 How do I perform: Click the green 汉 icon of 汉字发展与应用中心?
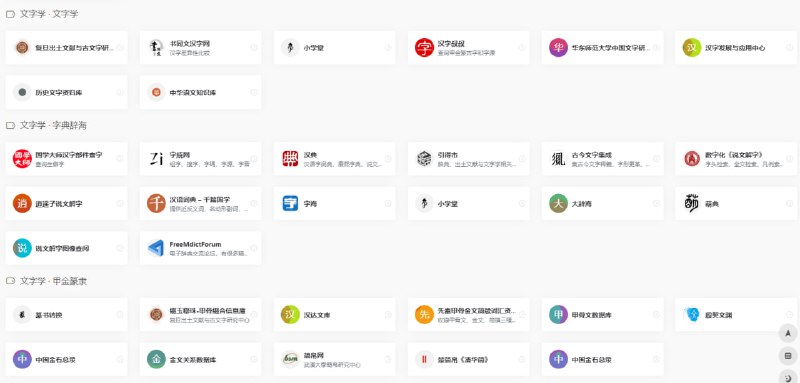692,47
